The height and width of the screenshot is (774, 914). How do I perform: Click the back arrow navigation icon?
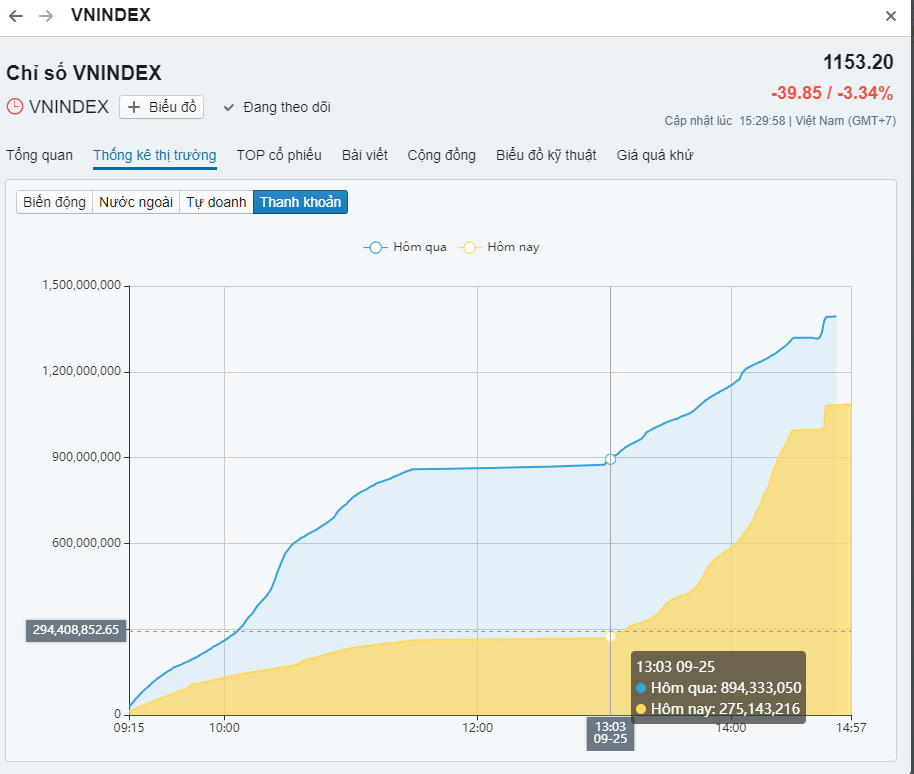pyautogui.click(x=16, y=16)
